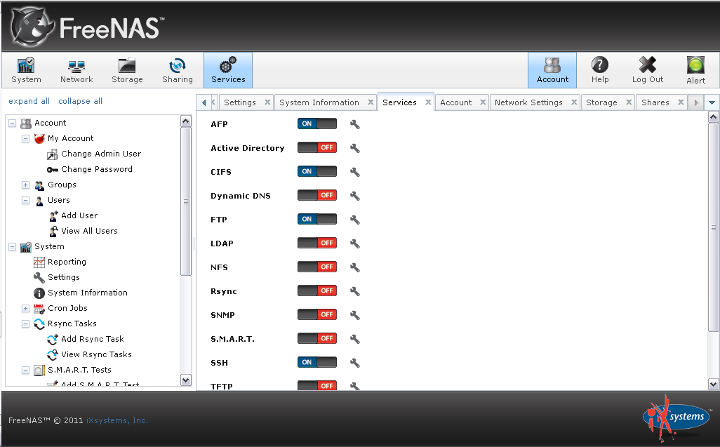Click services panel scrollbar up arrow
Screen dimensions: 720x447
click(713, 117)
